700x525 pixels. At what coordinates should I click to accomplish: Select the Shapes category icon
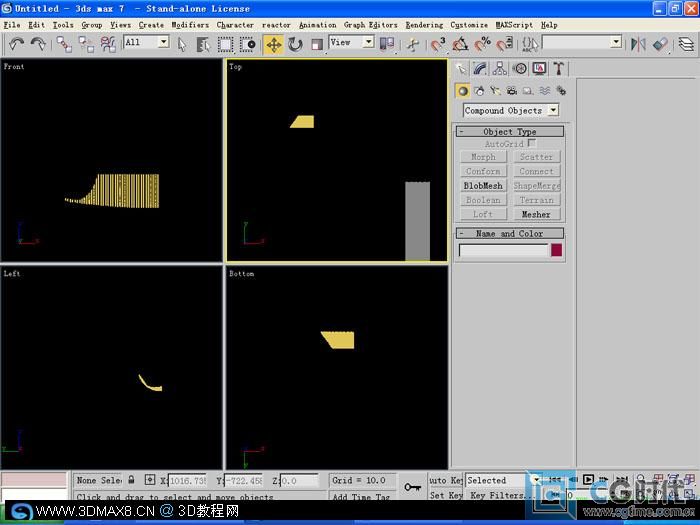479,91
